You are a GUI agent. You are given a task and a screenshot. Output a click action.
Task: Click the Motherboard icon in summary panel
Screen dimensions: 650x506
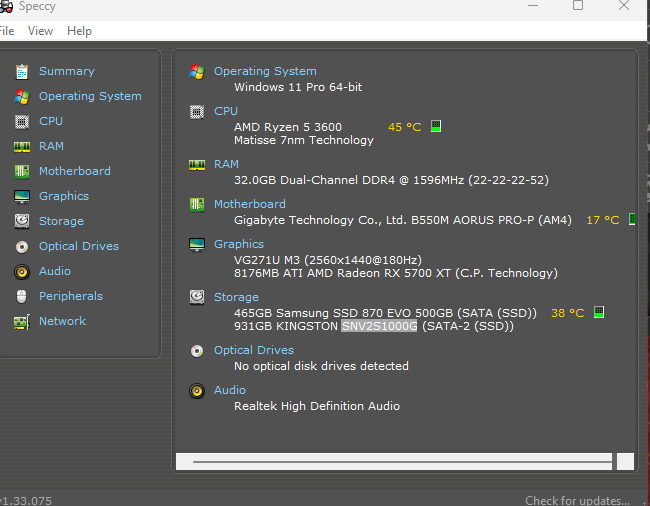[197, 205]
